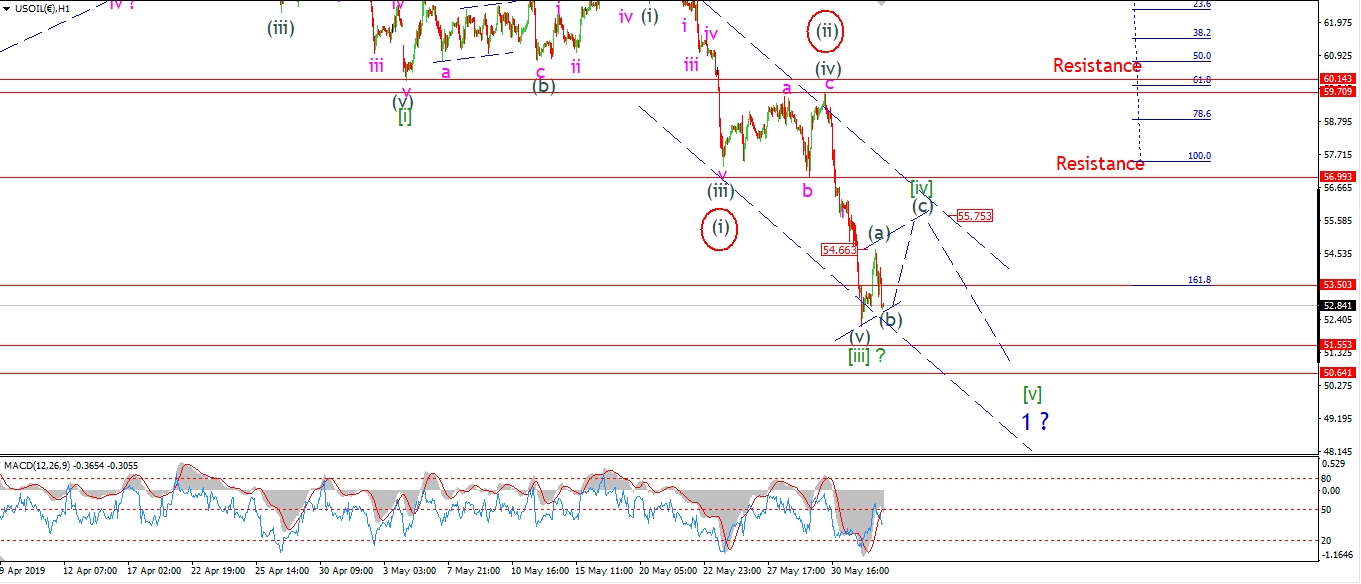
Task: Select the 56.993 price level tag
Action: tap(1337, 177)
